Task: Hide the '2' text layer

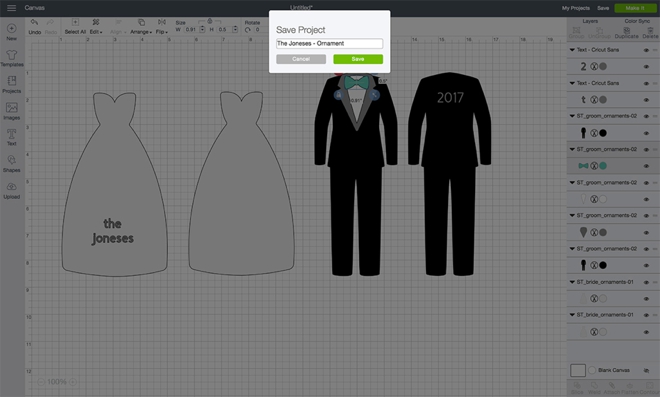Action: point(646,67)
